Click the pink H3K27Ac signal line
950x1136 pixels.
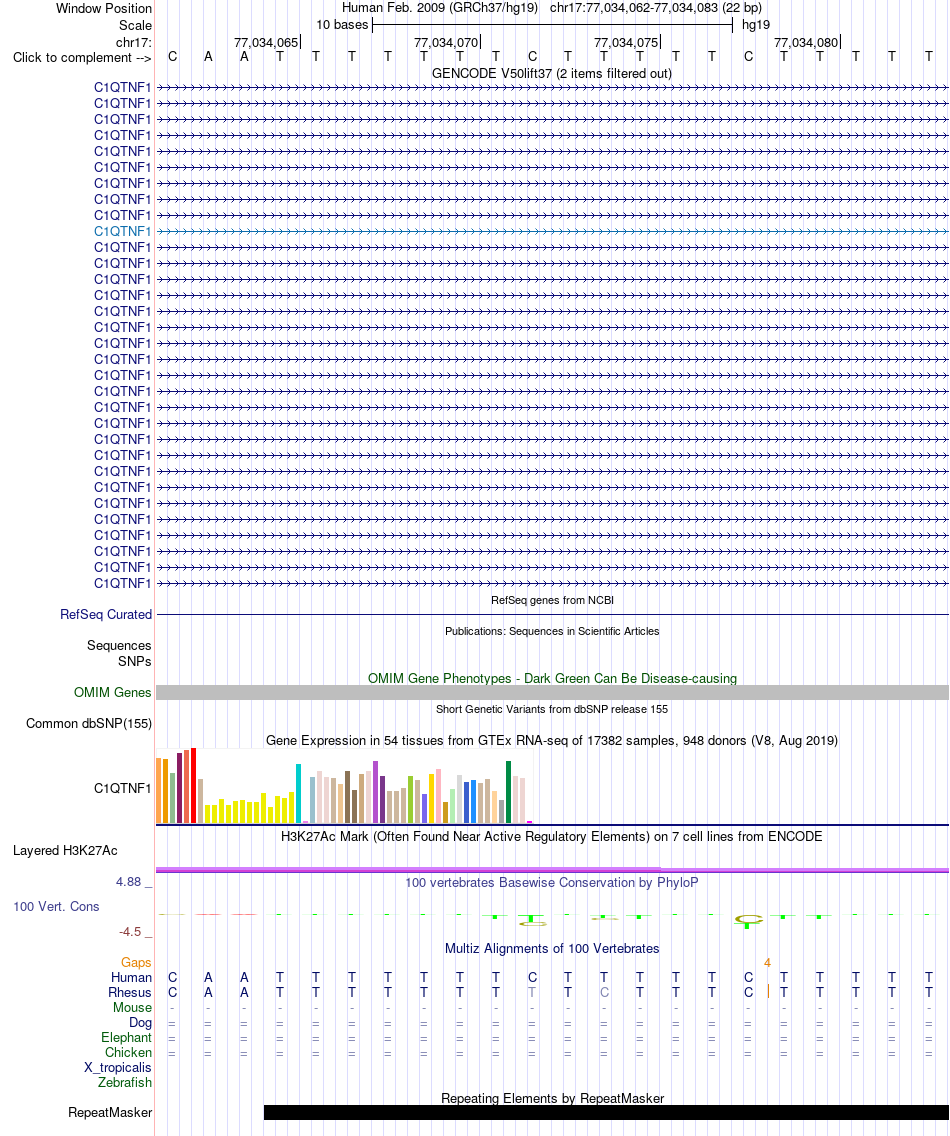point(552,869)
